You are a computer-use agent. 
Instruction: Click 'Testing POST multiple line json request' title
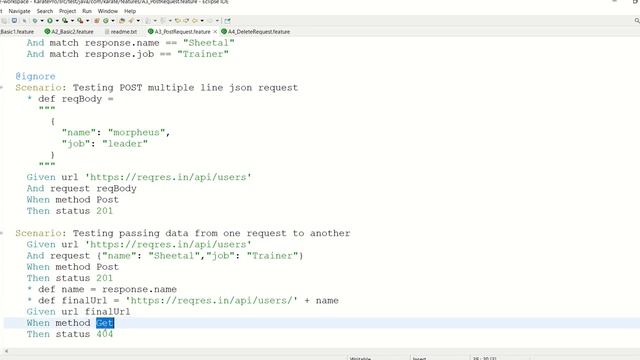pos(185,87)
